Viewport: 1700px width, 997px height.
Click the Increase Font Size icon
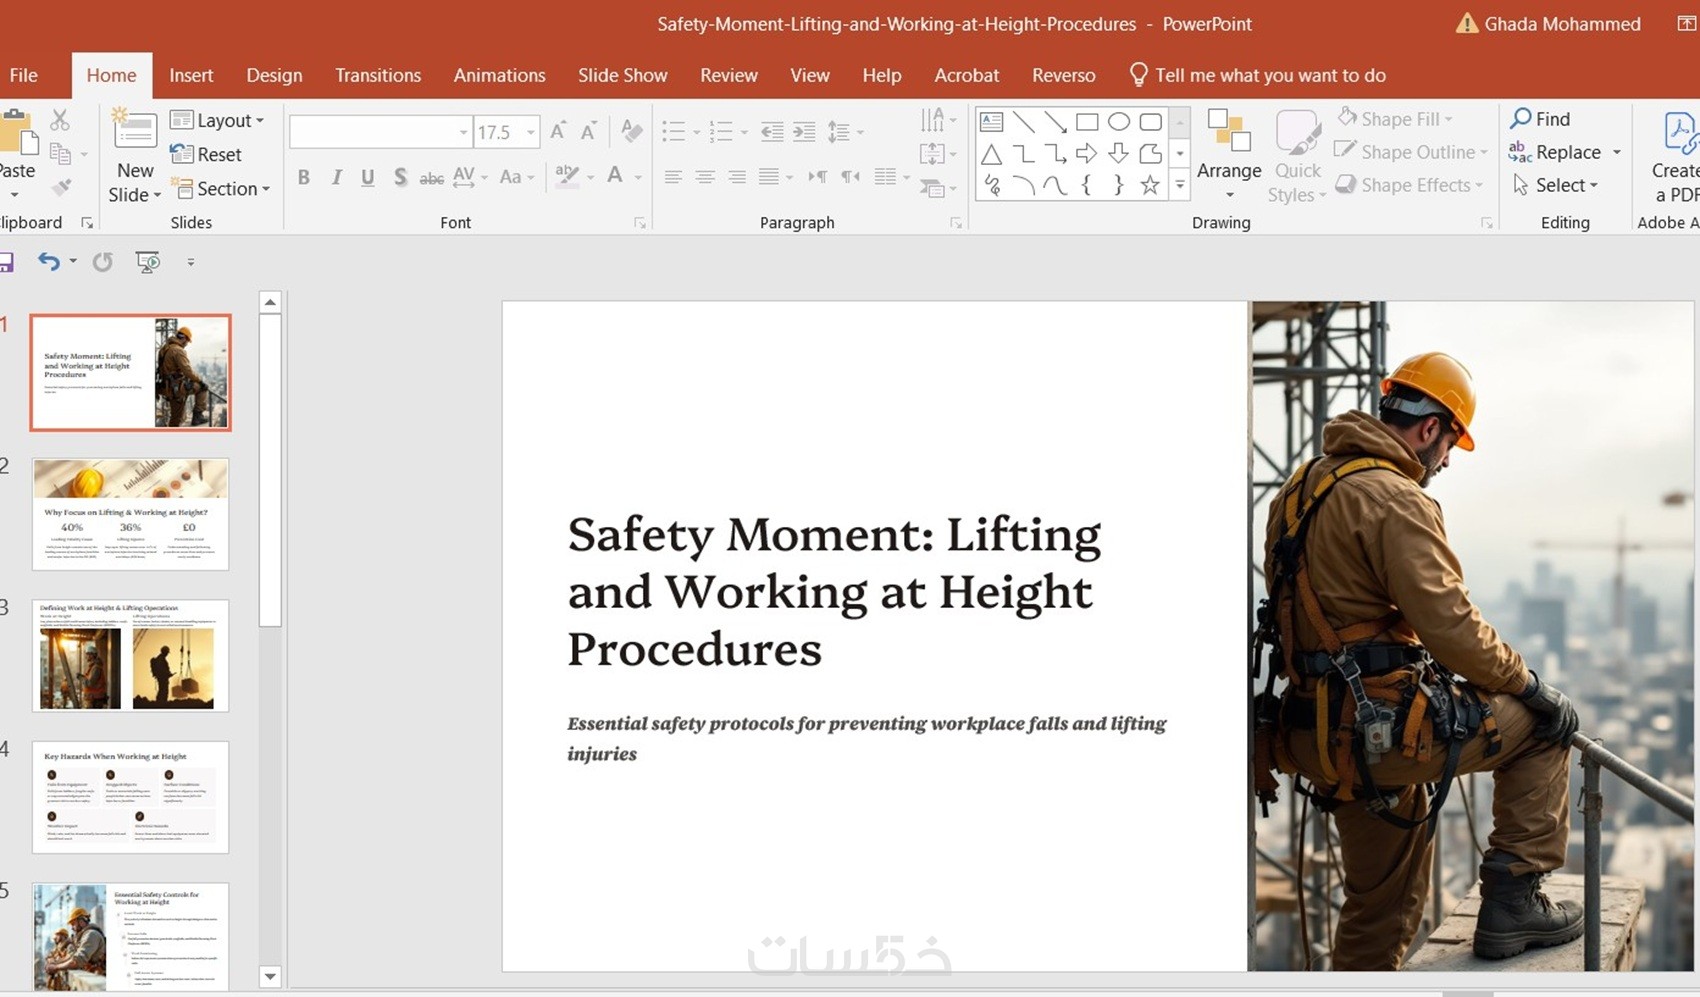click(x=558, y=131)
